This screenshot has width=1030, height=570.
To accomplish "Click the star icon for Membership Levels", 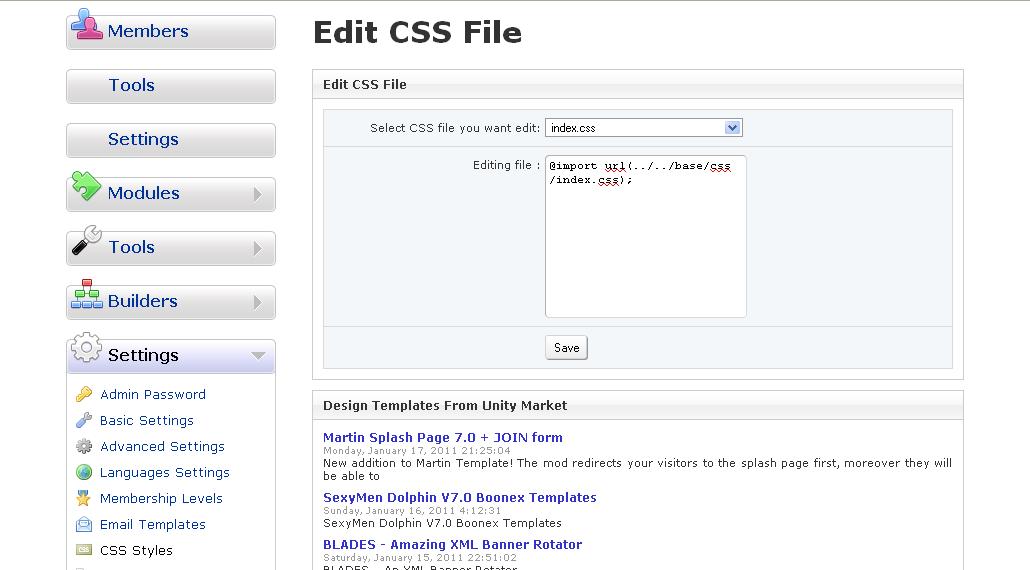I will point(84,499).
